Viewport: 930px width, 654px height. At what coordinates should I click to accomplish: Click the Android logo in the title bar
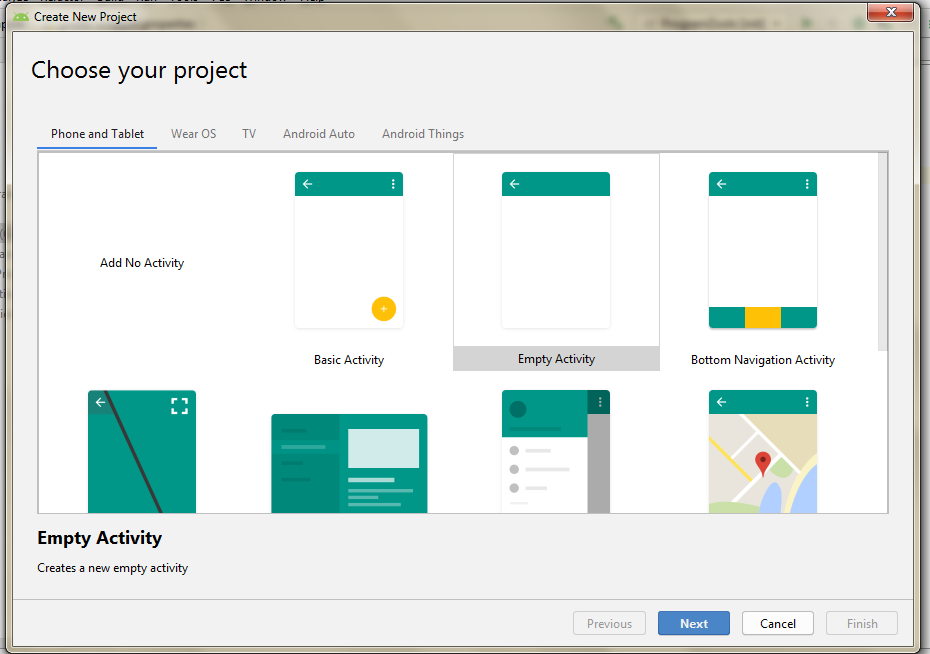[21, 17]
